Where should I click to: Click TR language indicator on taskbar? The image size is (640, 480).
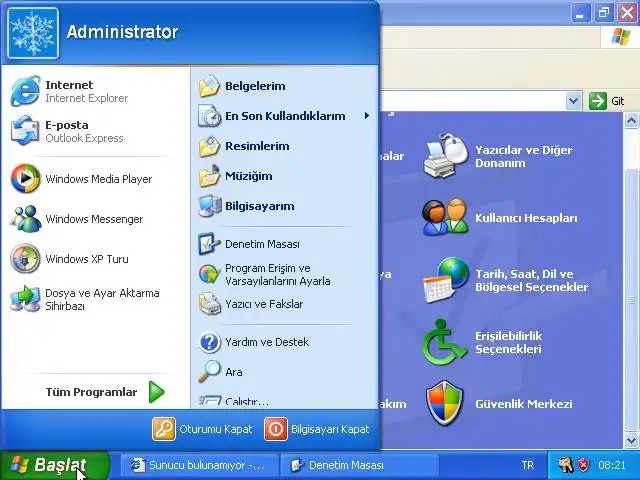pos(527,465)
